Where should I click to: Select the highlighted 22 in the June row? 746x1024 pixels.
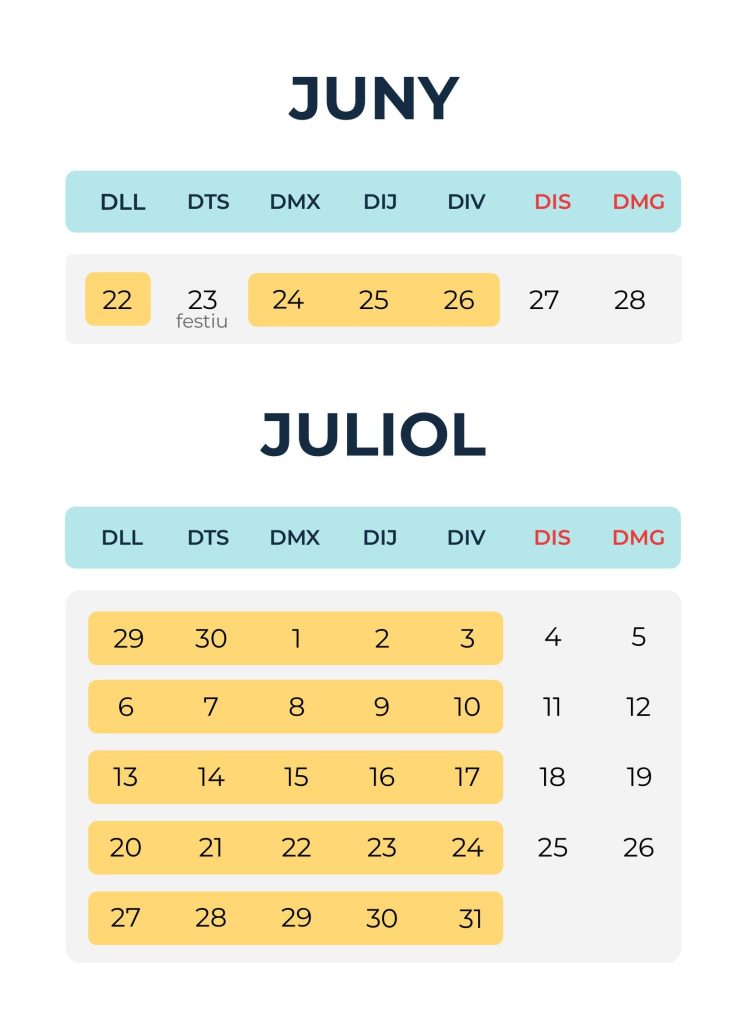[x=118, y=299]
